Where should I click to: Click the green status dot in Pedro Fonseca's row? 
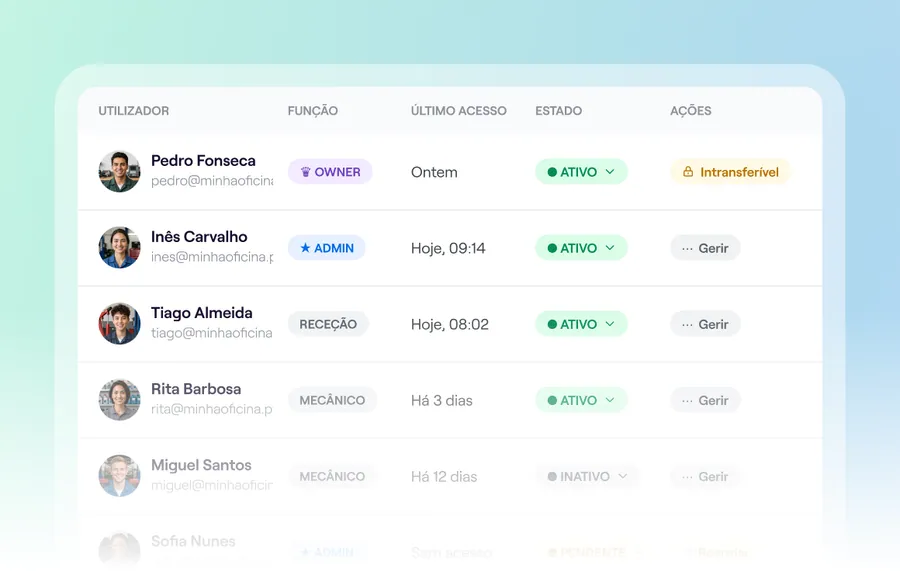[552, 172]
